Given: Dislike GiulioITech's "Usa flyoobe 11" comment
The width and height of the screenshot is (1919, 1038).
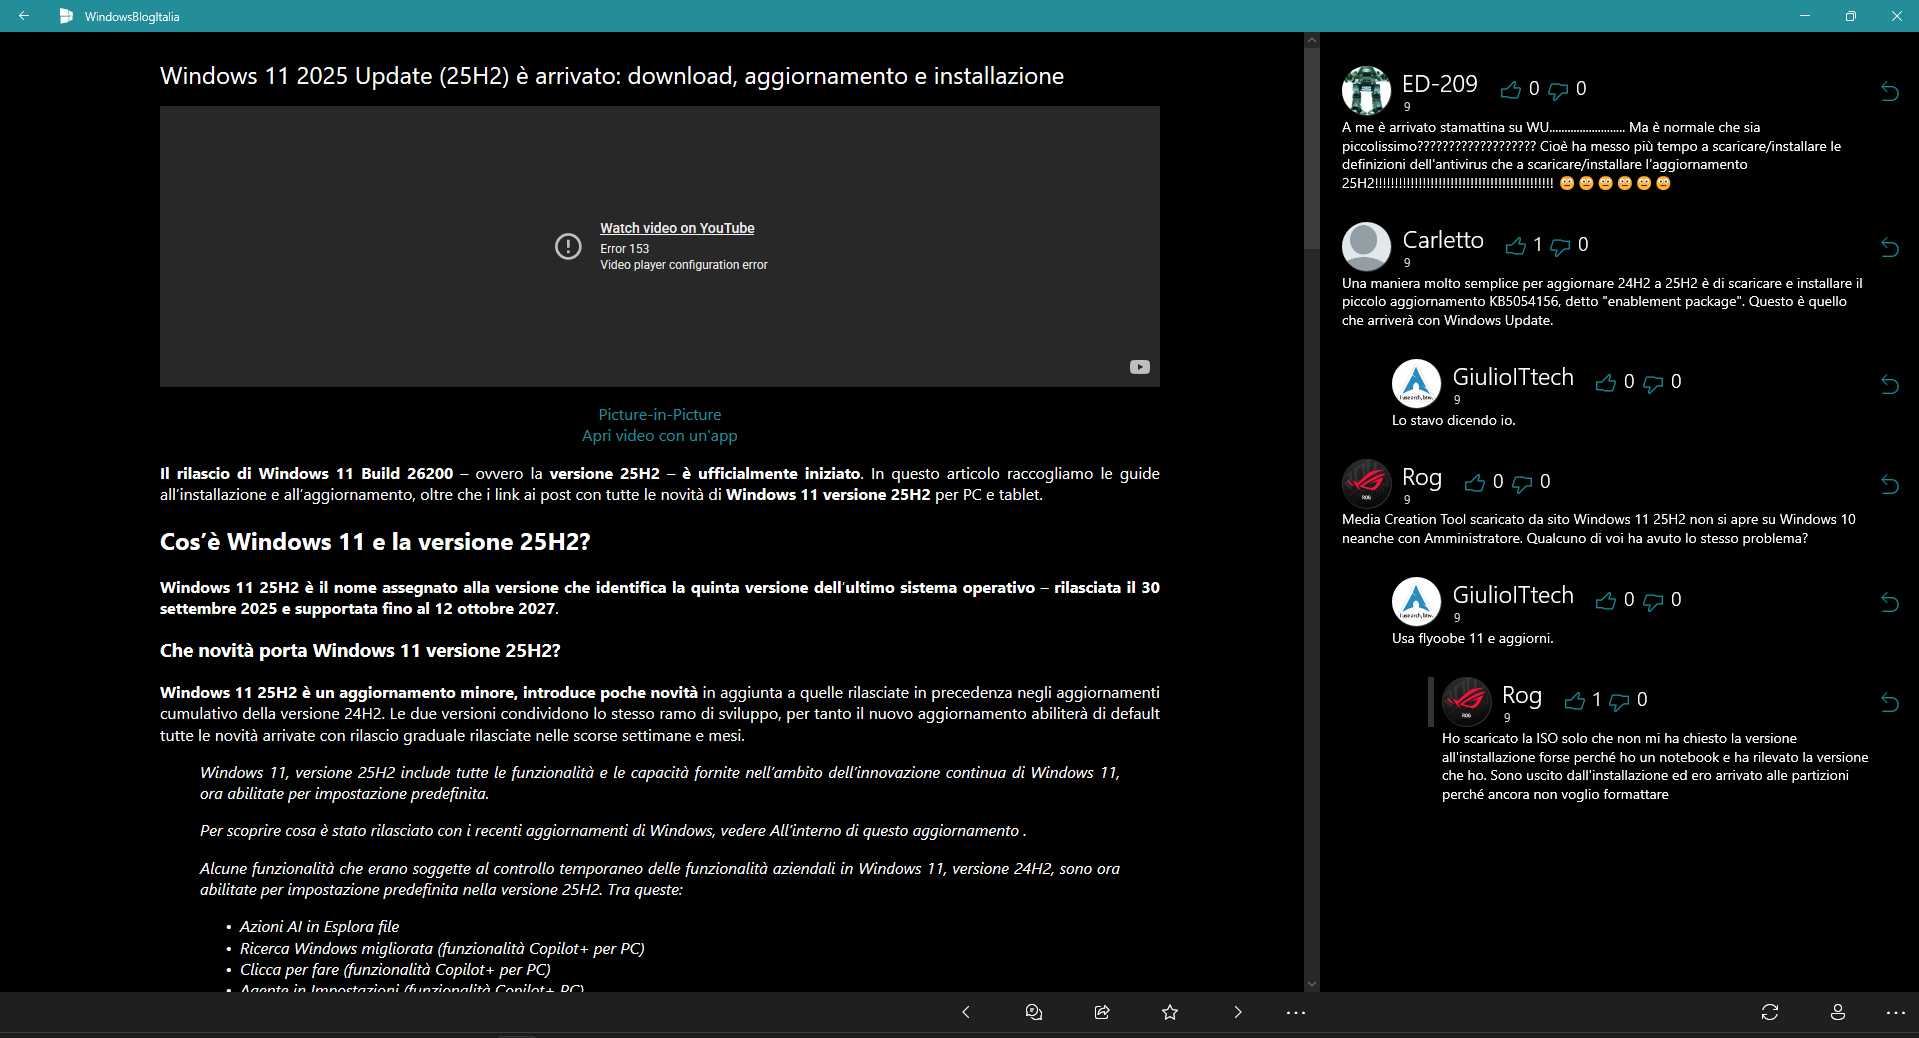Looking at the screenshot, I should coord(1654,601).
